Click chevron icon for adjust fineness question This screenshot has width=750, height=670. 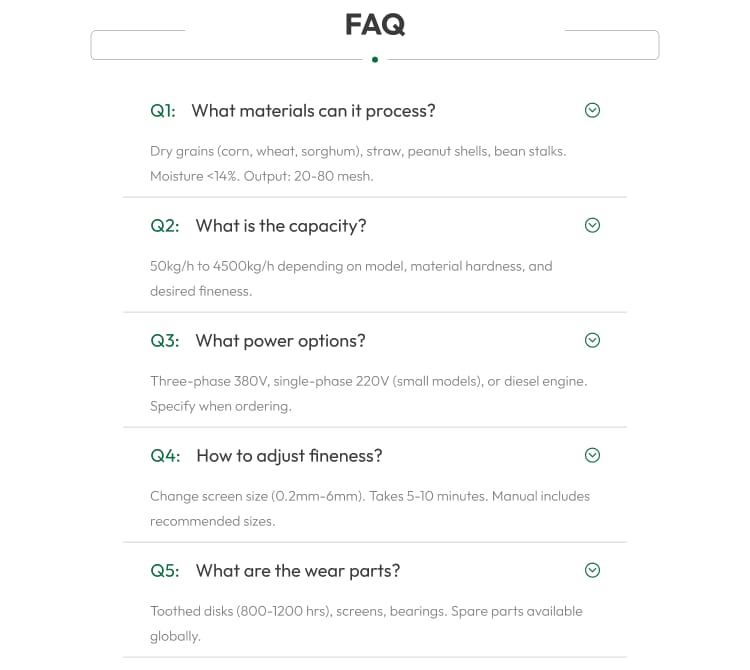[592, 455]
